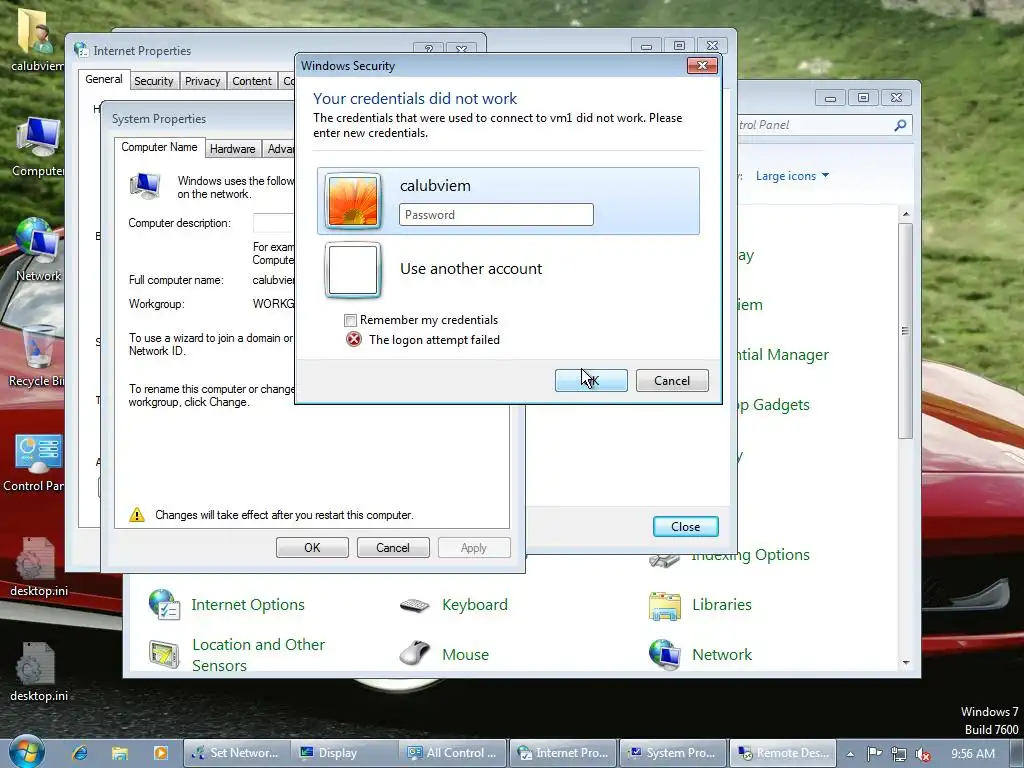The width and height of the screenshot is (1024, 768).
Task: Click the Network globe icon in Control Panel
Action: [x=665, y=654]
